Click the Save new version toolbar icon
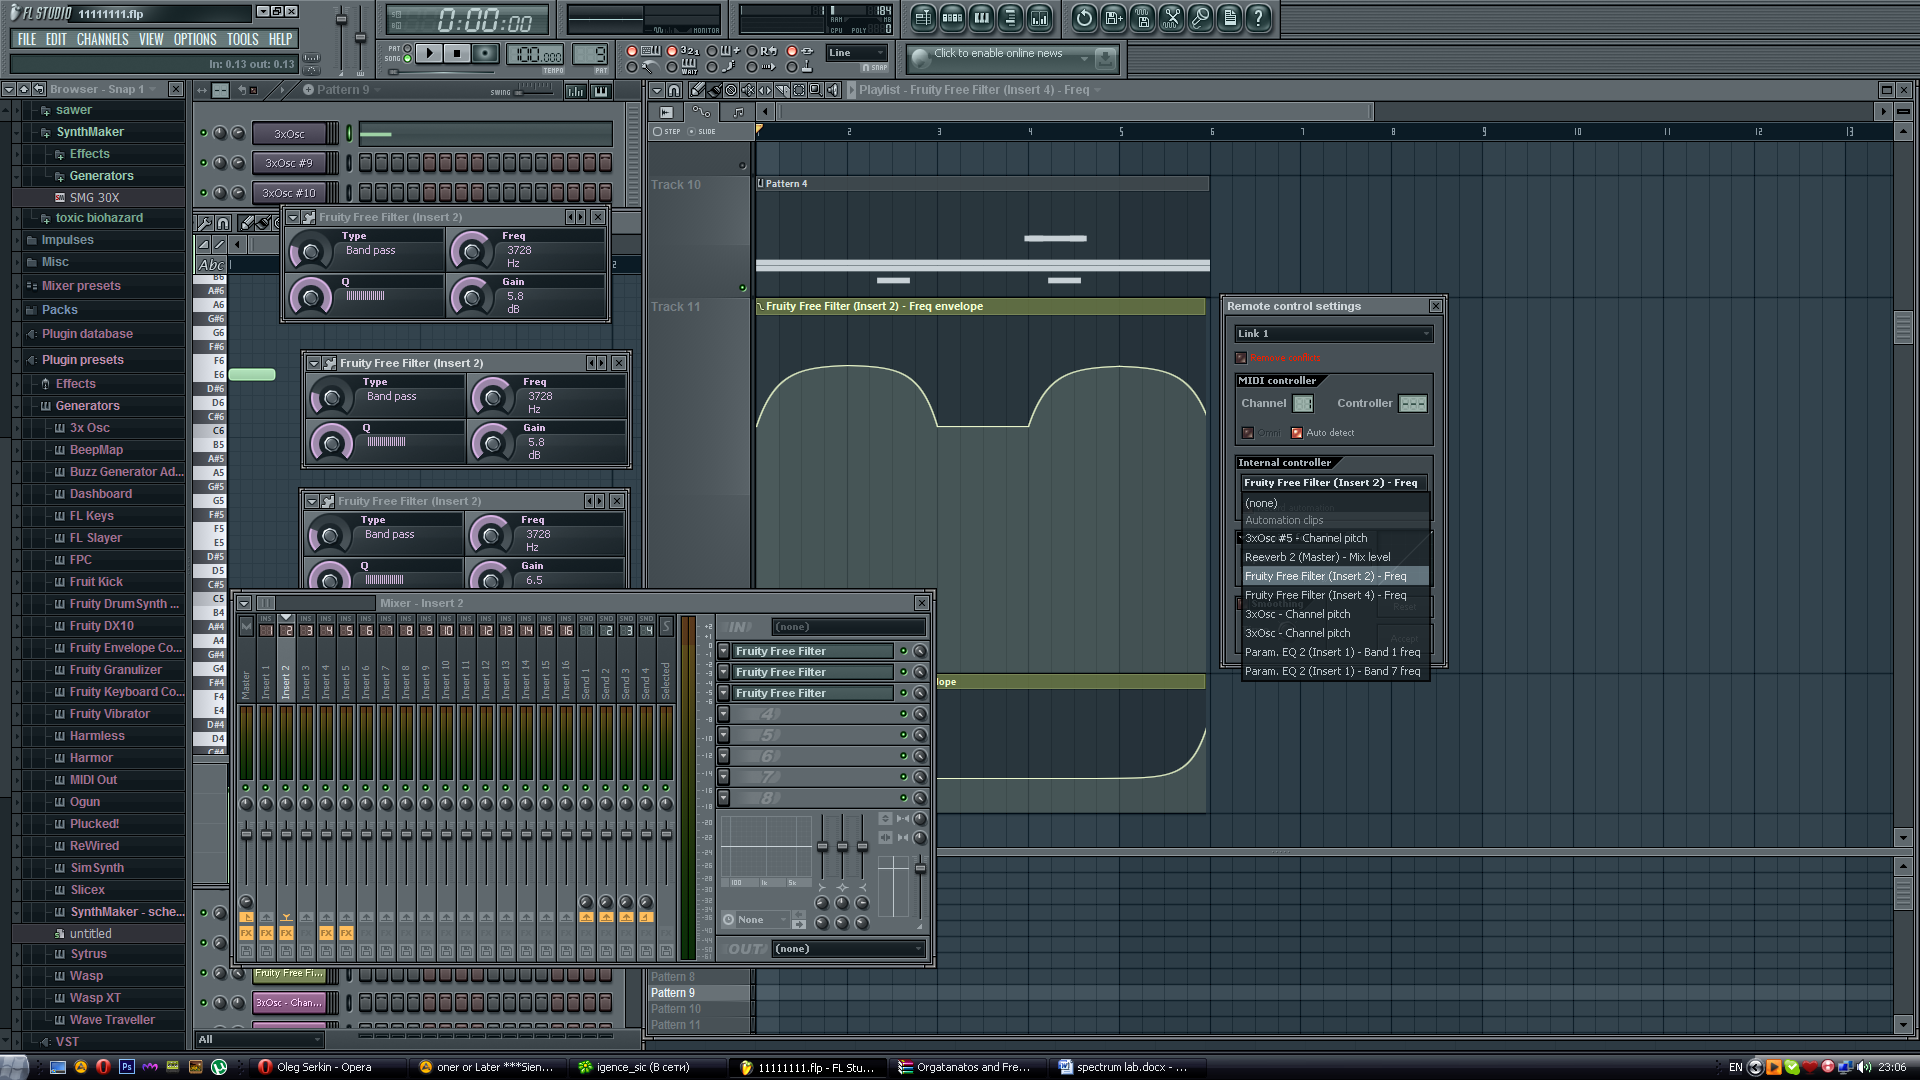Screen dimensions: 1920x1080 (x=1113, y=17)
